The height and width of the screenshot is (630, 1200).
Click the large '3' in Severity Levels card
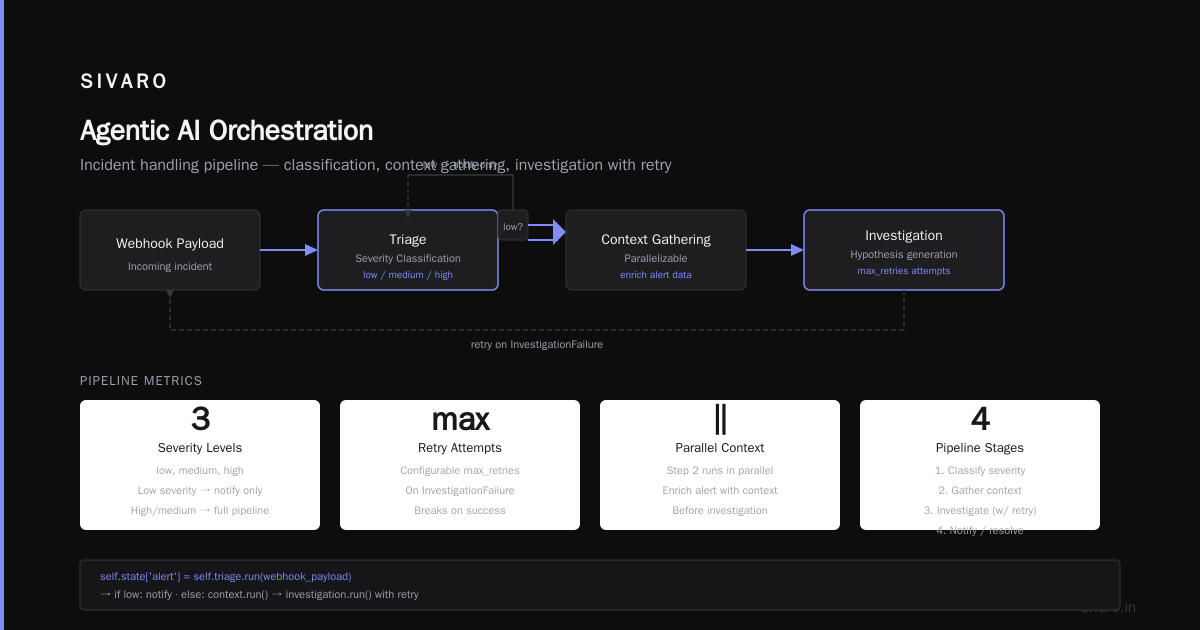click(x=200, y=418)
